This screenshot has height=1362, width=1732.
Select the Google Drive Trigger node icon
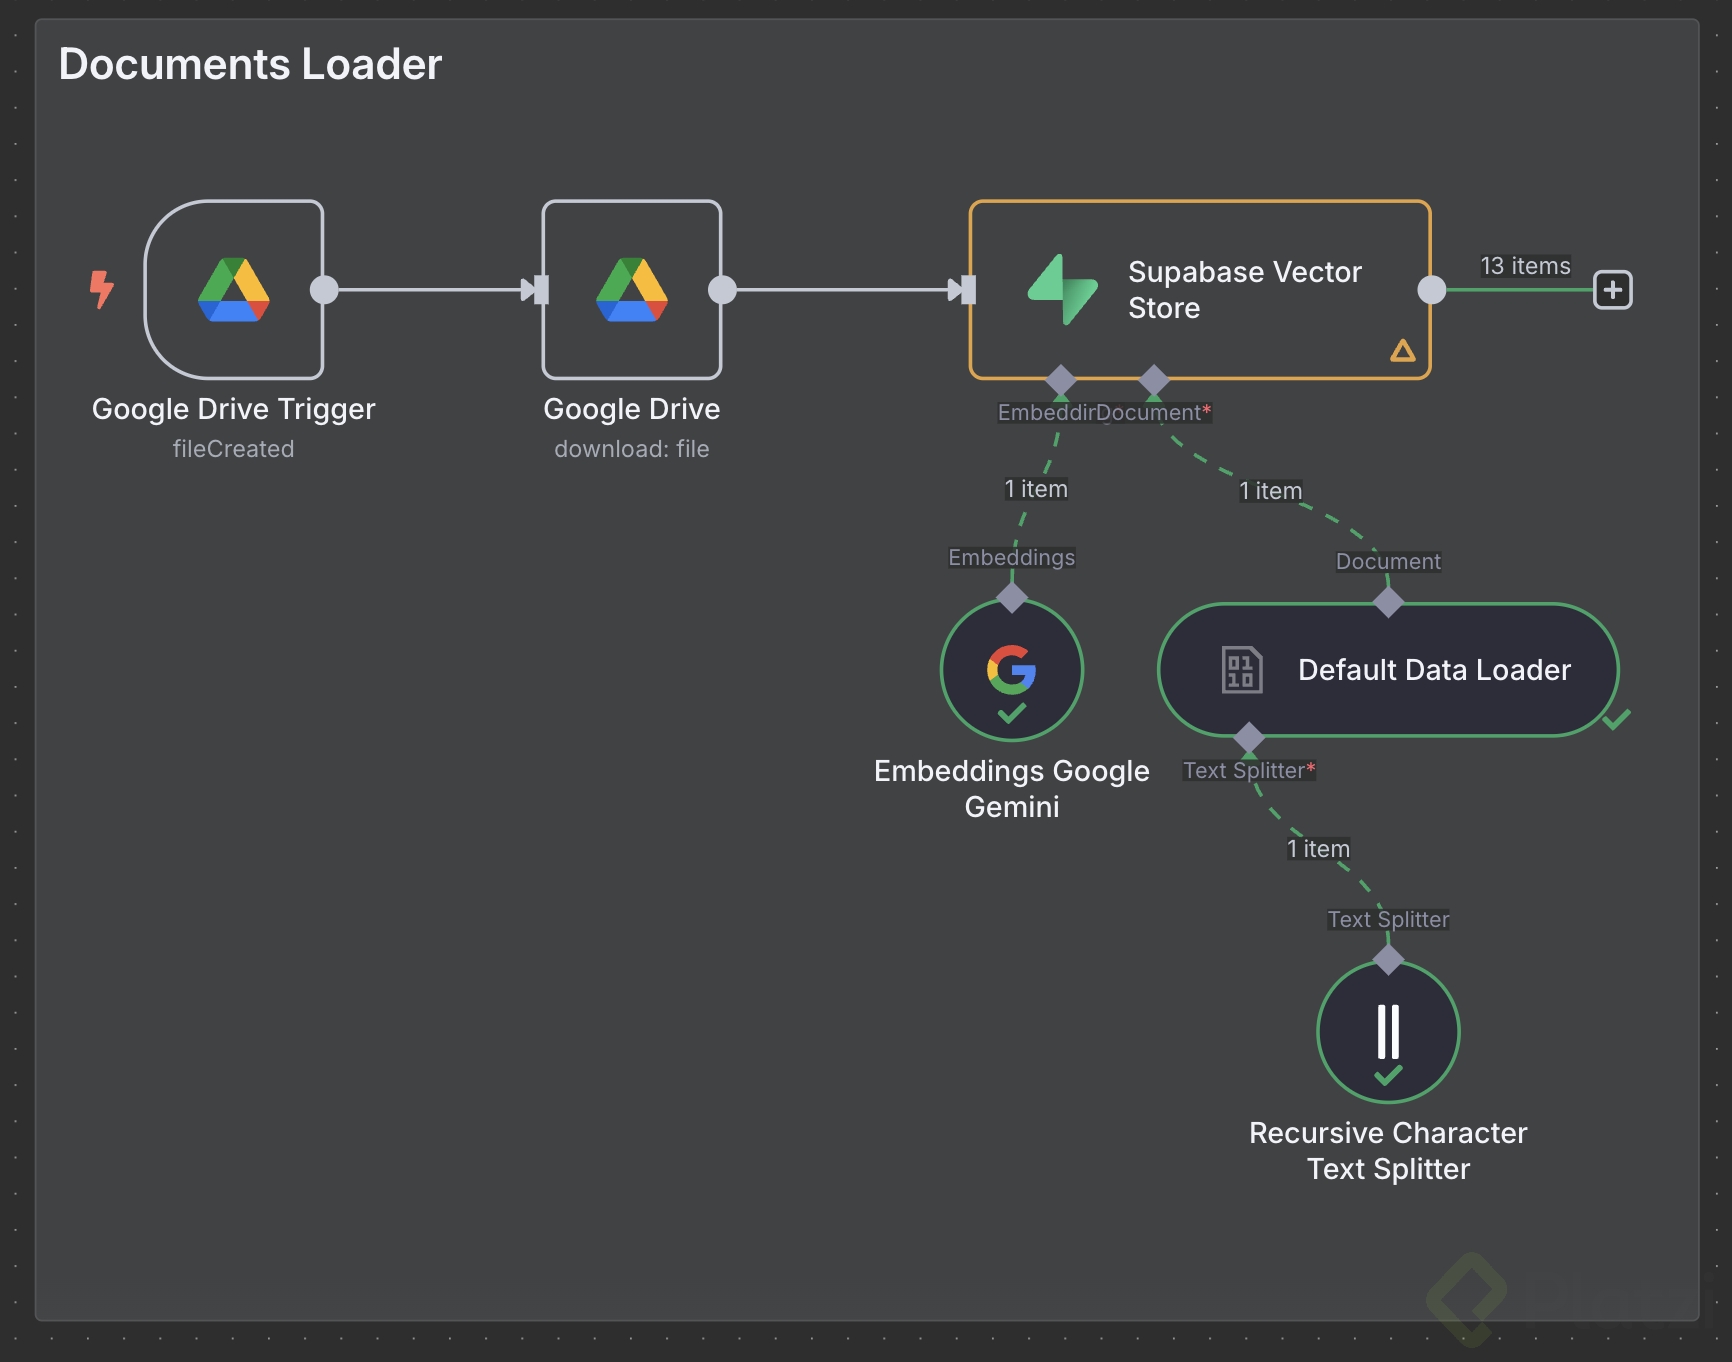click(234, 290)
